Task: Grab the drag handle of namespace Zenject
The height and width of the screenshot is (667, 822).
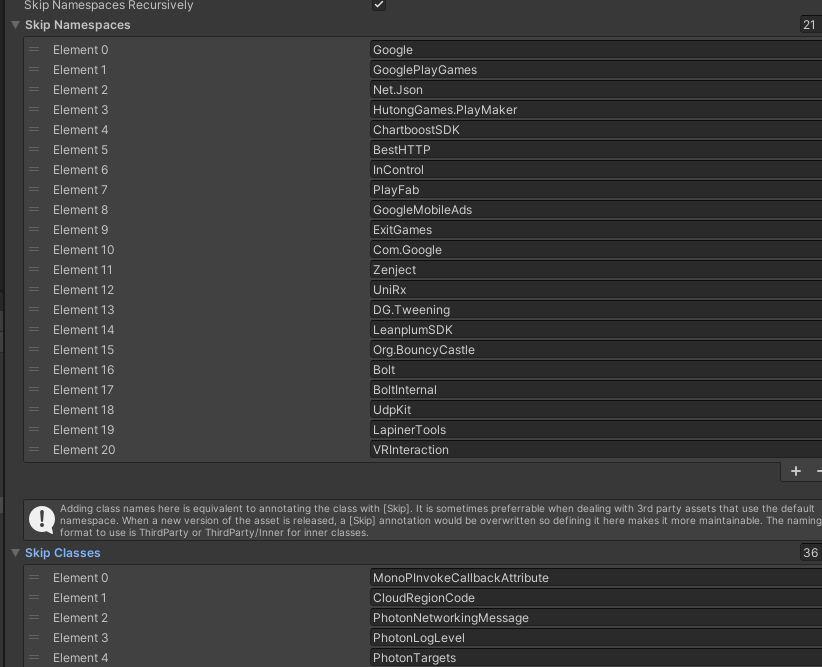Action: (x=34, y=269)
